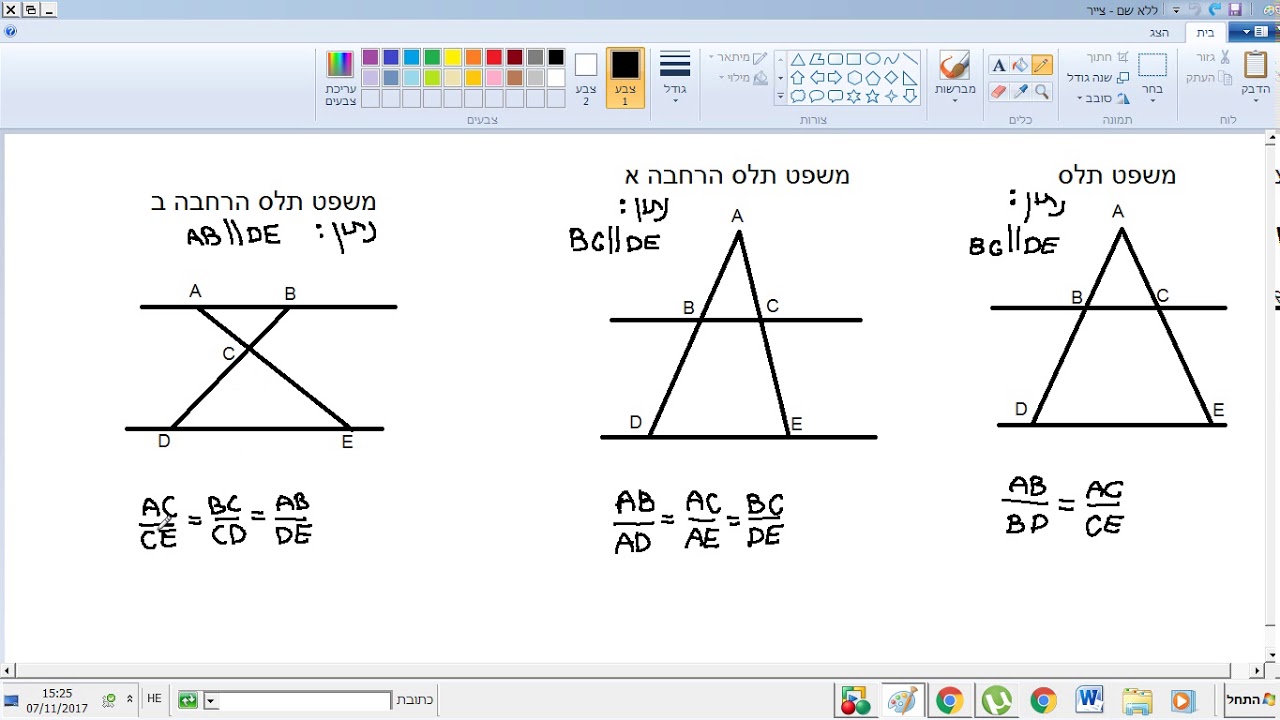Choose the Line shape
This screenshot has height=720, width=1280.
pos(910,59)
